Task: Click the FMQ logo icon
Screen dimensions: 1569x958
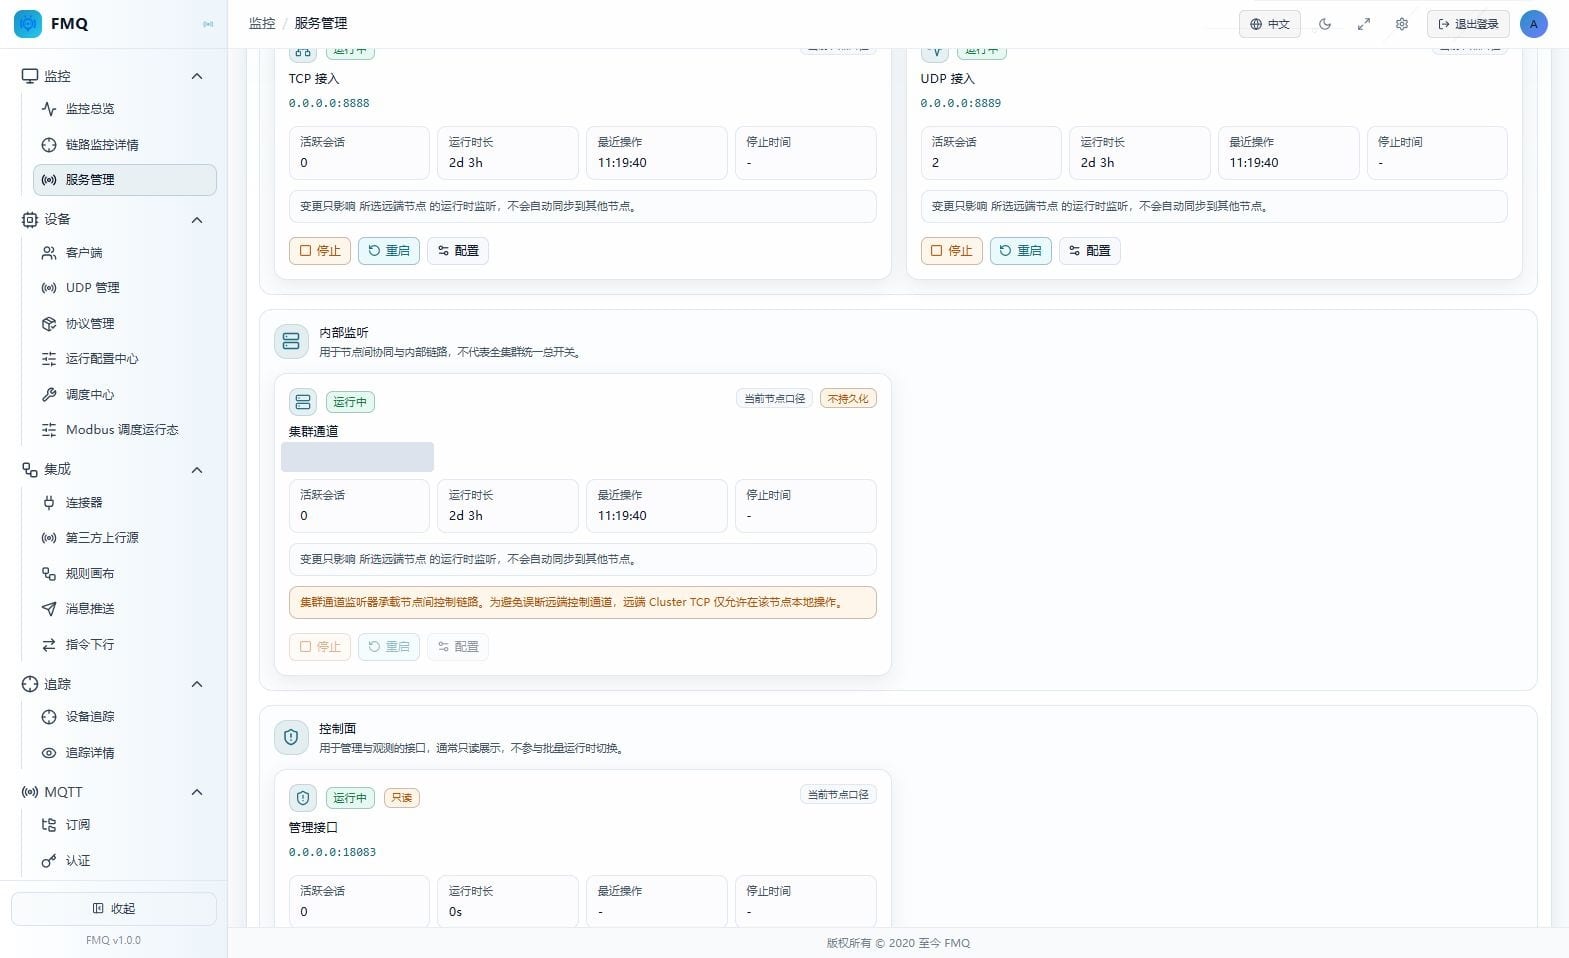Action: point(28,23)
